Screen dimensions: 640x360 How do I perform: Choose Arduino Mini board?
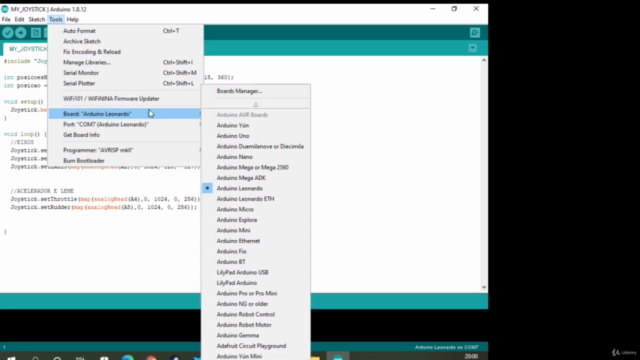pyautogui.click(x=256, y=230)
